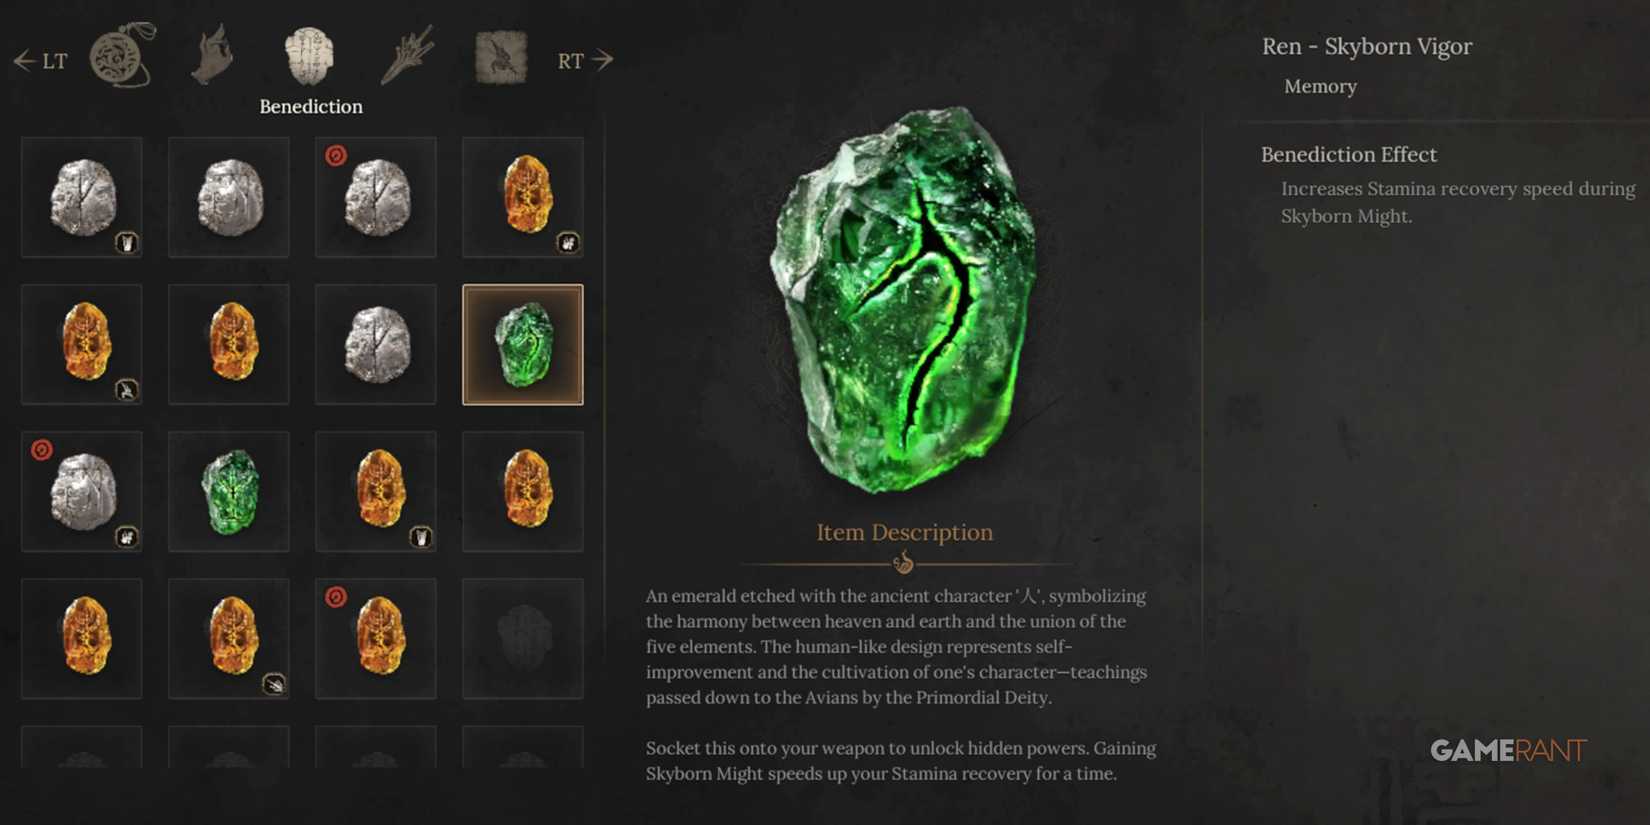The height and width of the screenshot is (825, 1650).
Task: Select last amber stone in third row
Action: (x=523, y=492)
